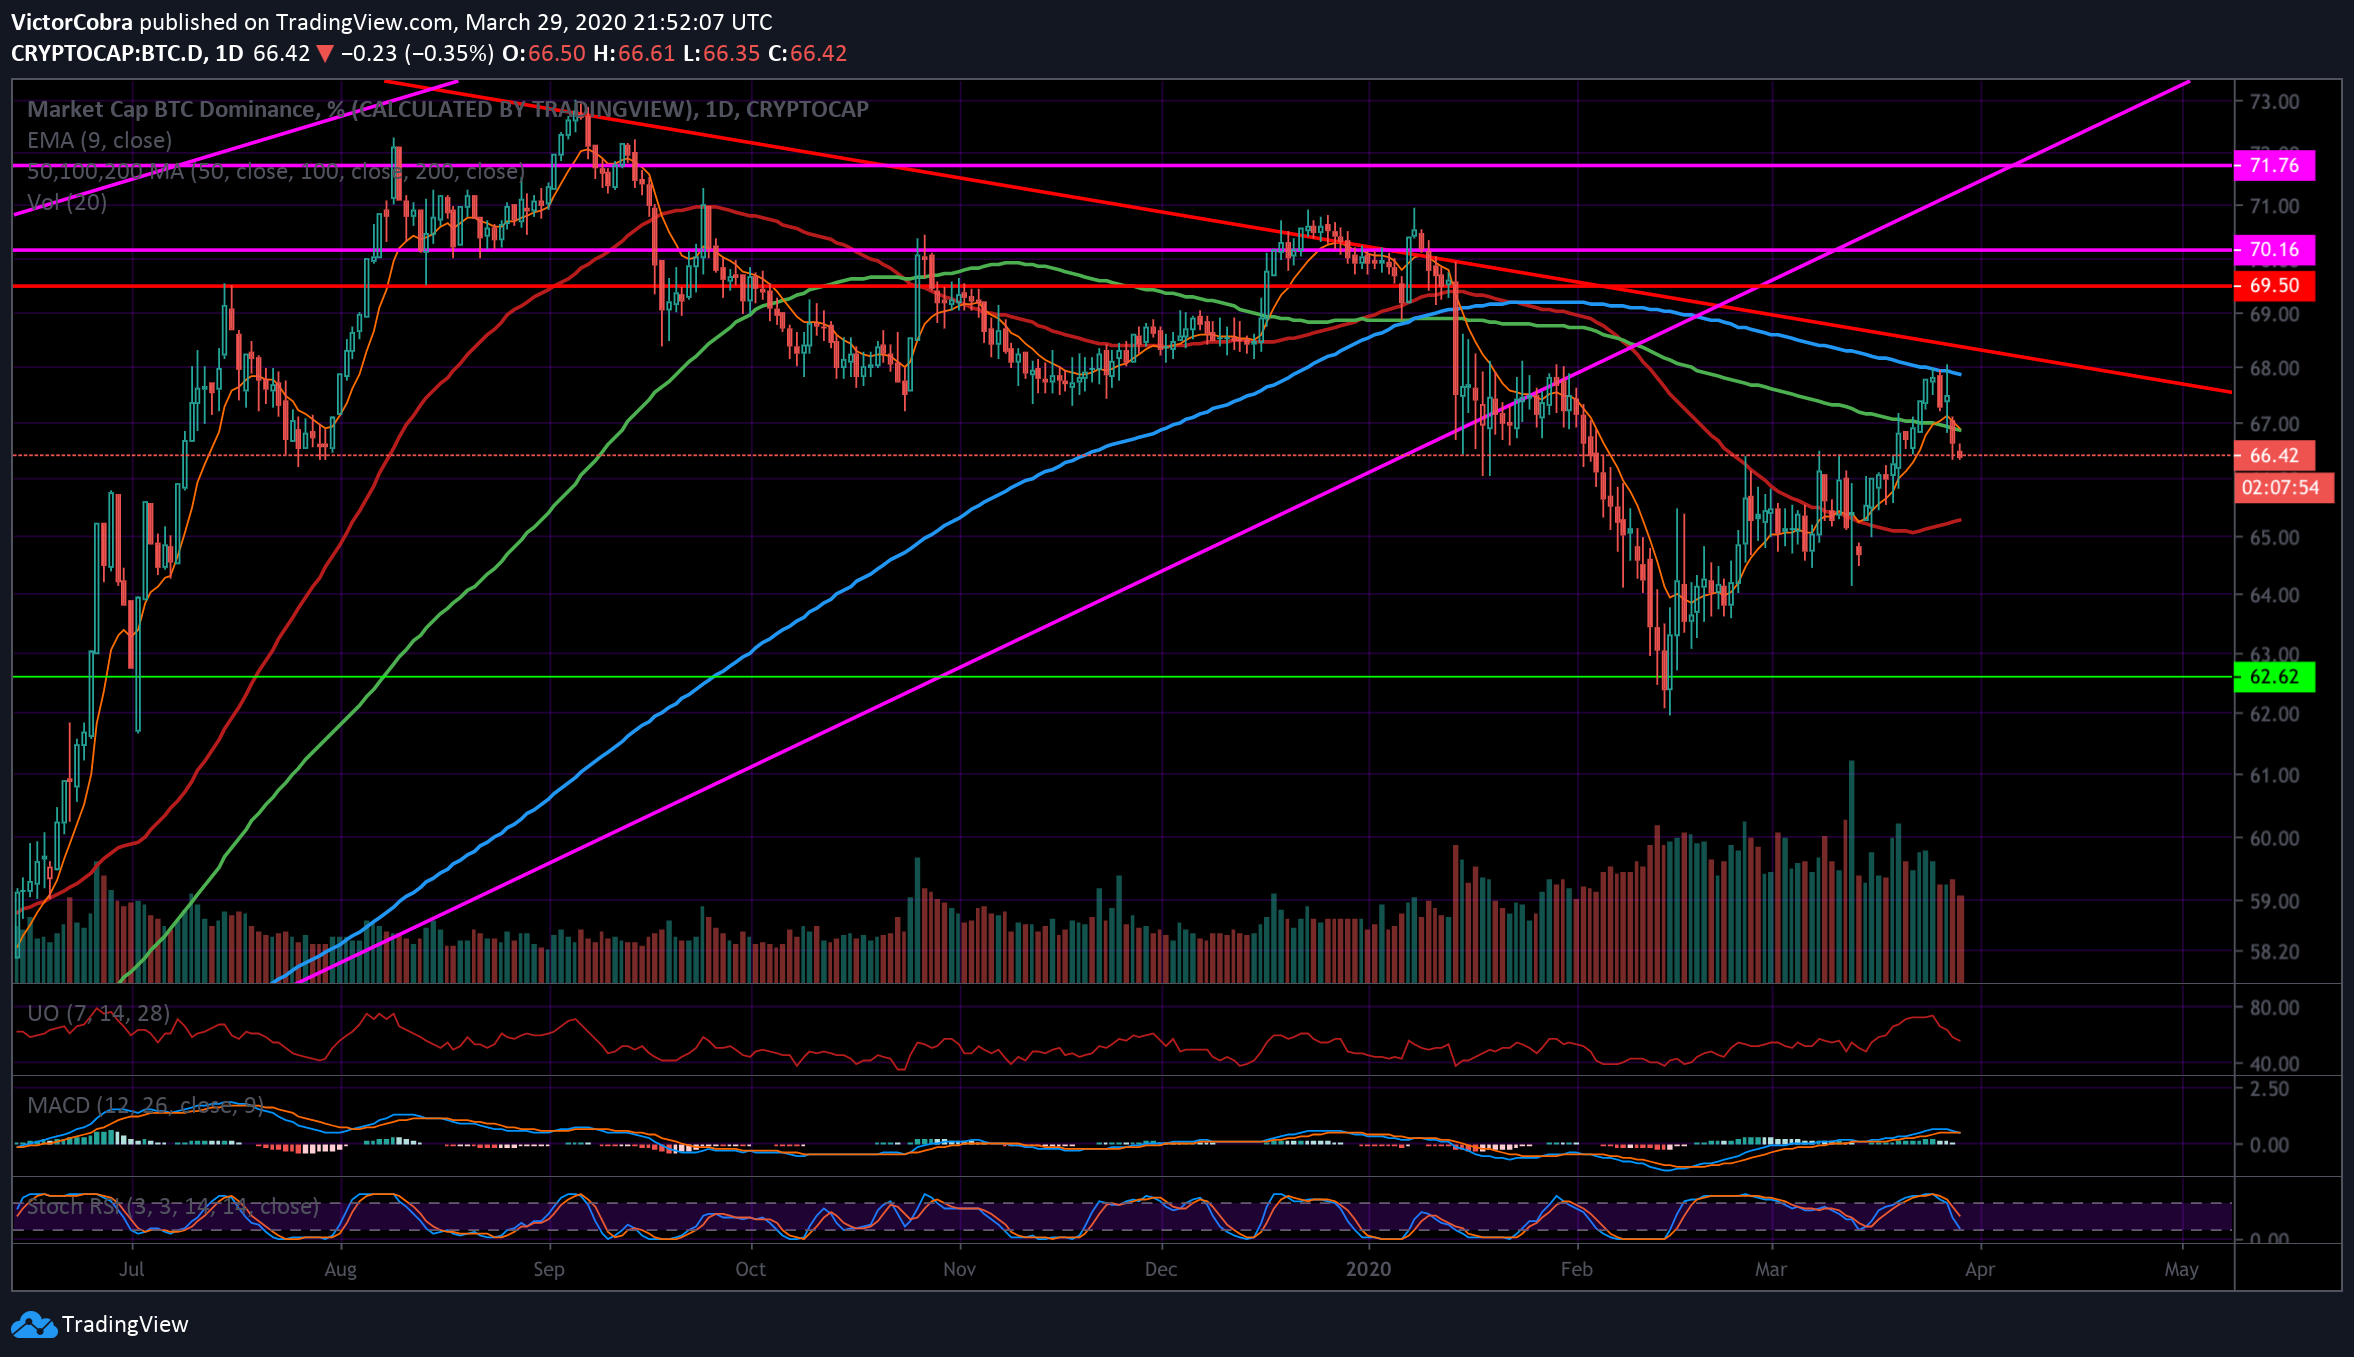Click the Market Cap BTC Dominance title

point(448,109)
